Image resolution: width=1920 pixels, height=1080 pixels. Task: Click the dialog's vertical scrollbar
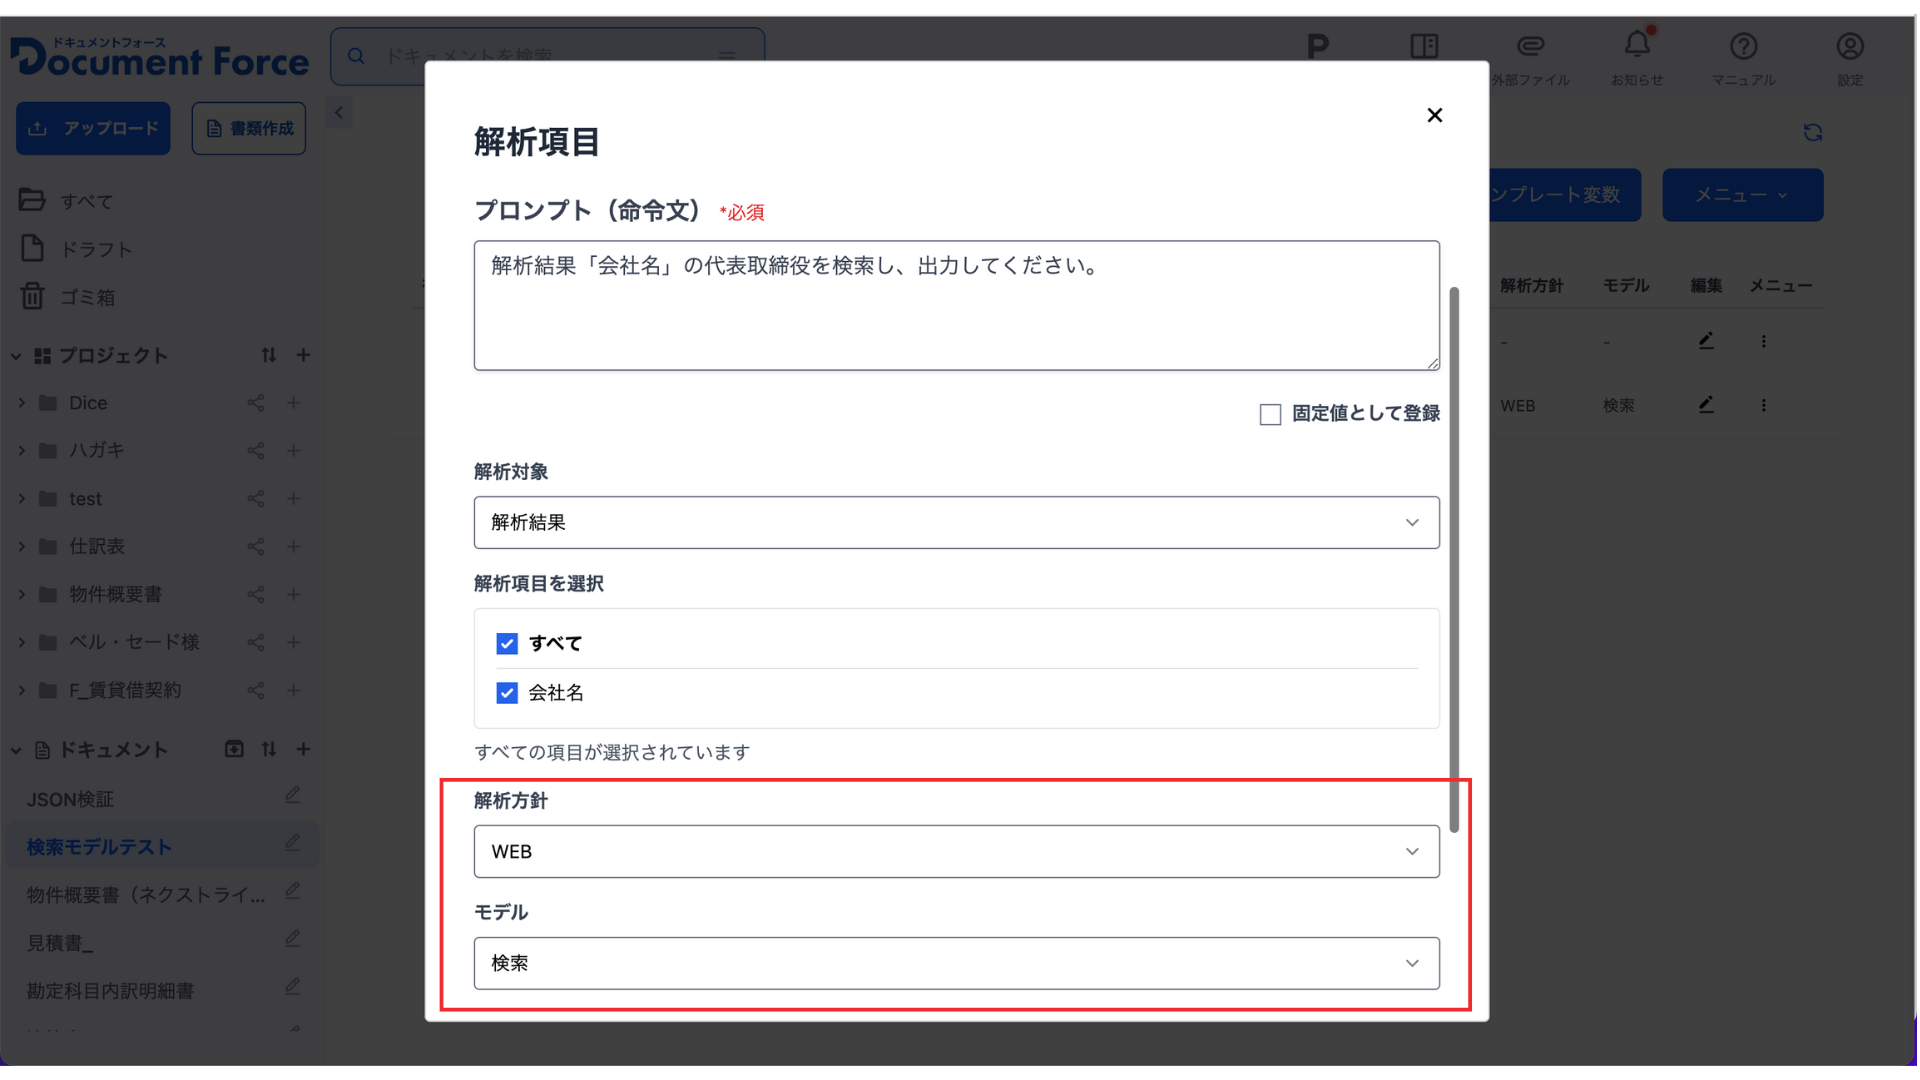[1455, 560]
